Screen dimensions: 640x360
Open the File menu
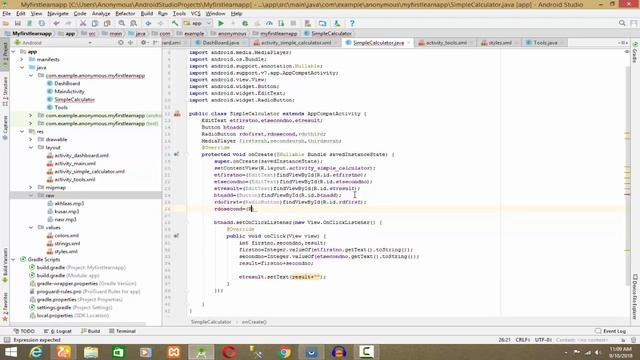[x=7, y=13]
